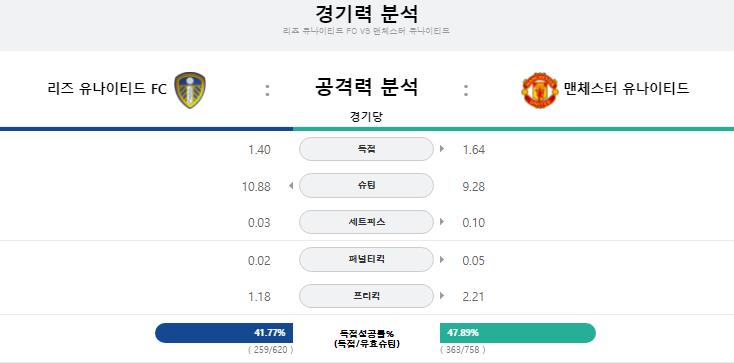
Task: Click the arrow right of the 득점 pill
Action: [x=442, y=149]
